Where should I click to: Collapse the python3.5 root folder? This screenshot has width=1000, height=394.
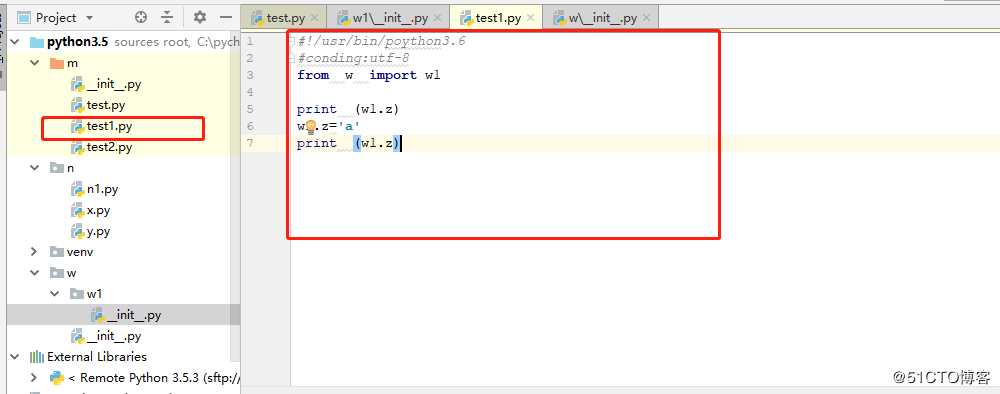tap(15, 42)
